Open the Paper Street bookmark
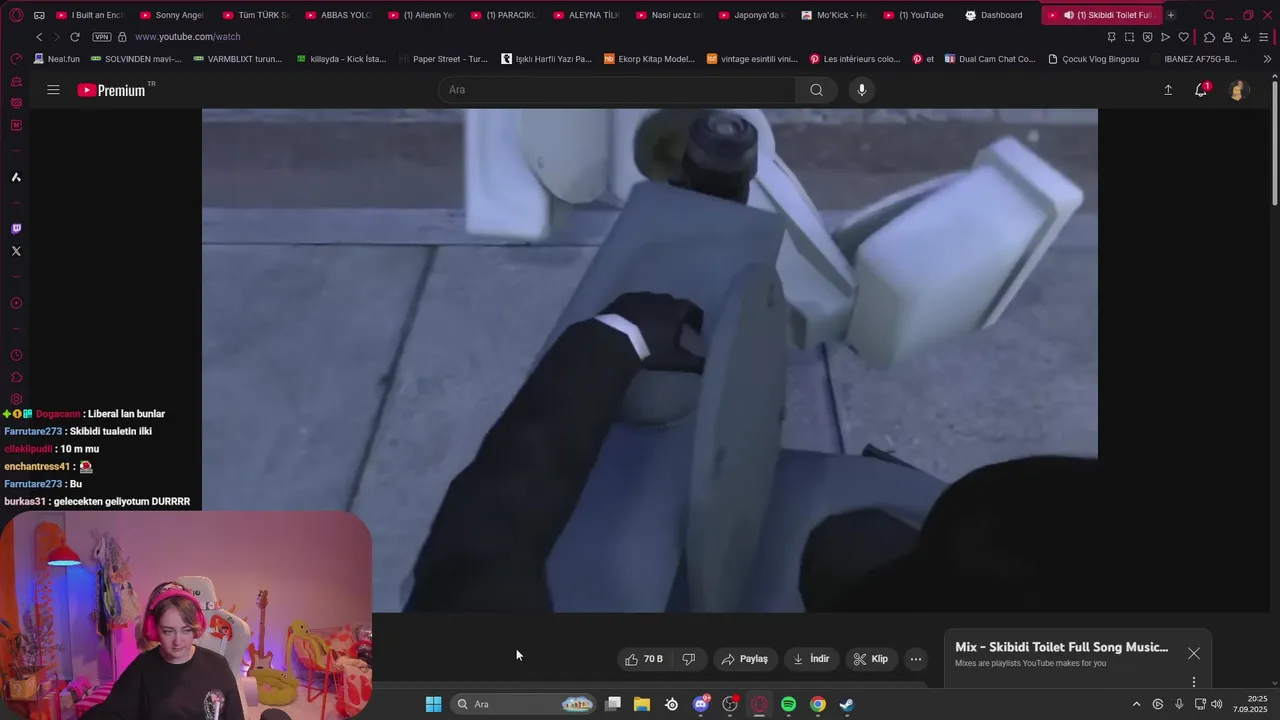1280x720 pixels. coord(443,59)
